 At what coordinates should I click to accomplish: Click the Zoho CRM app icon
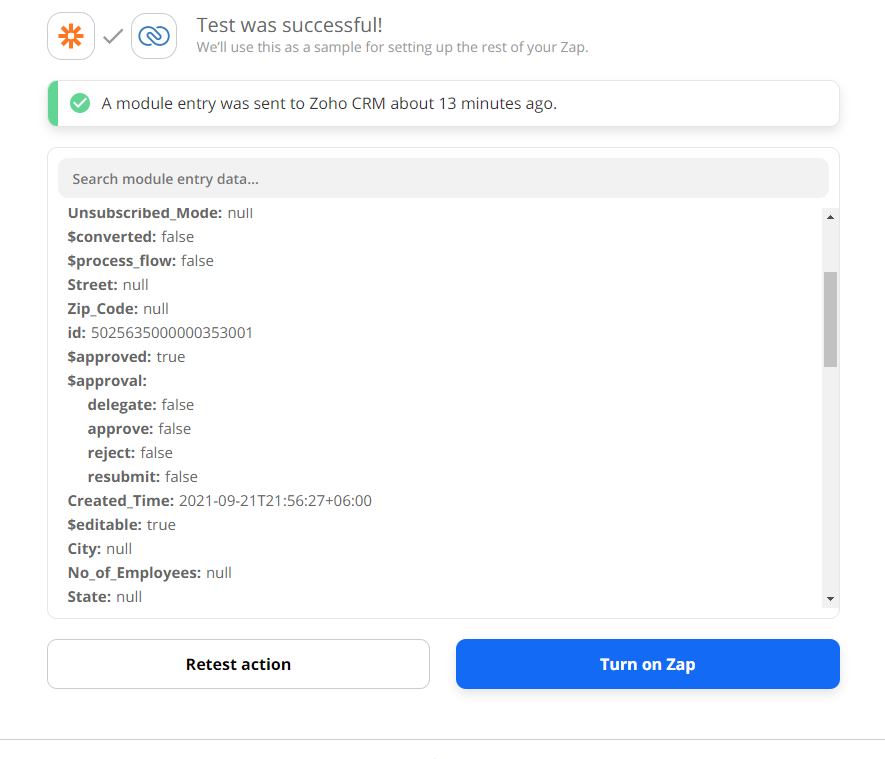[154, 36]
